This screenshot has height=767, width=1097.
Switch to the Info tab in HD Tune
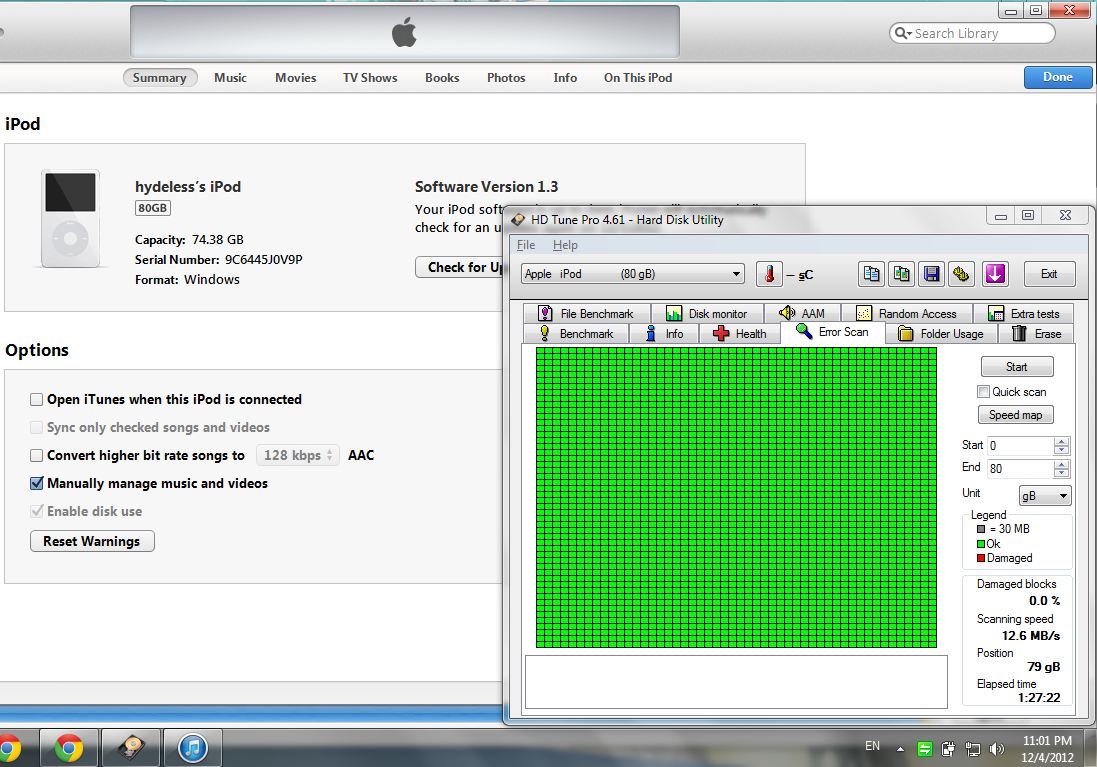point(665,334)
